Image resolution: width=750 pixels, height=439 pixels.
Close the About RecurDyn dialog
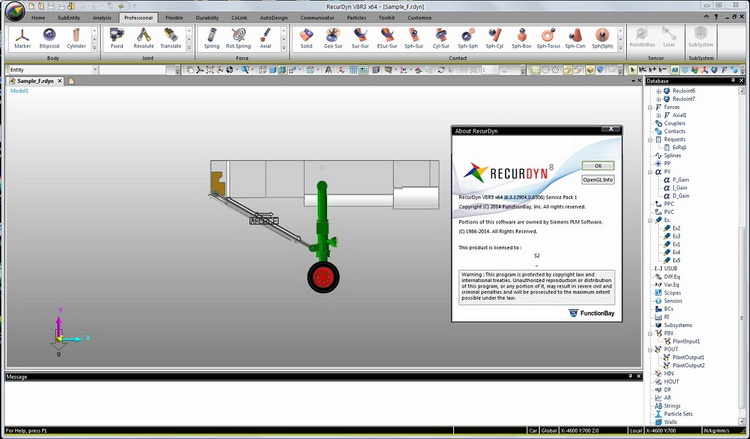611,129
